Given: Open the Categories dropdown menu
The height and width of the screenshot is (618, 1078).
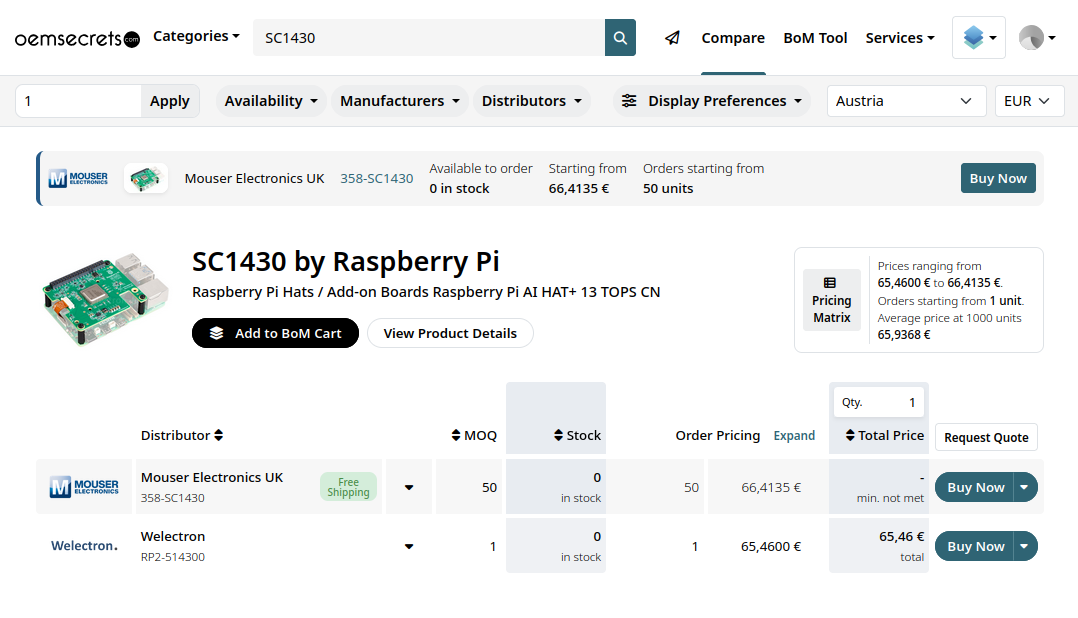Looking at the screenshot, I should [x=196, y=36].
